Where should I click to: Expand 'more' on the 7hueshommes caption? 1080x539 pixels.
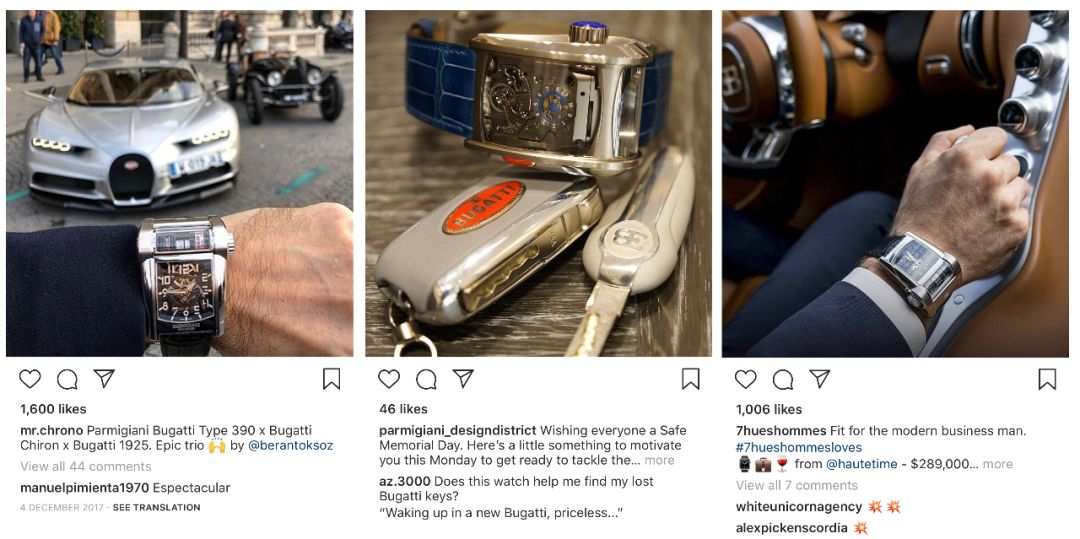(x=997, y=464)
